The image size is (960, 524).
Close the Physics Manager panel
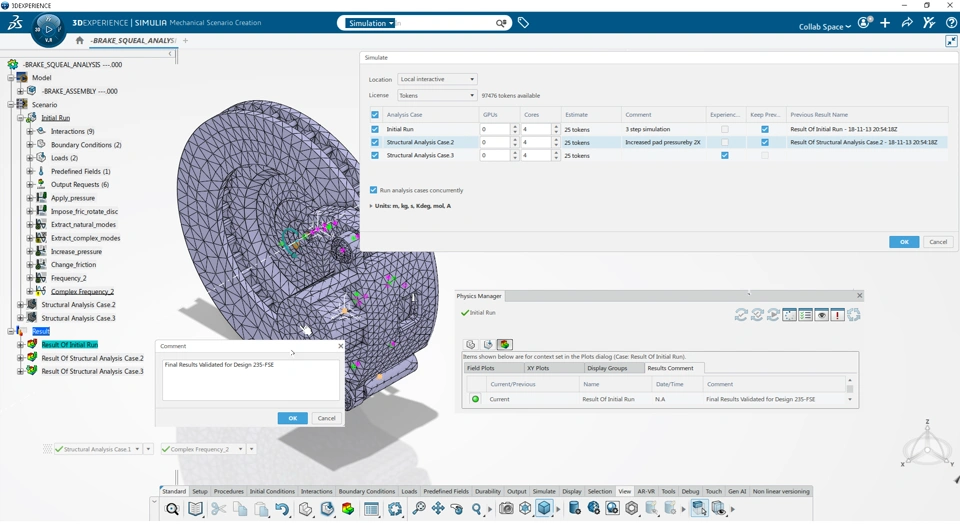tap(860, 296)
